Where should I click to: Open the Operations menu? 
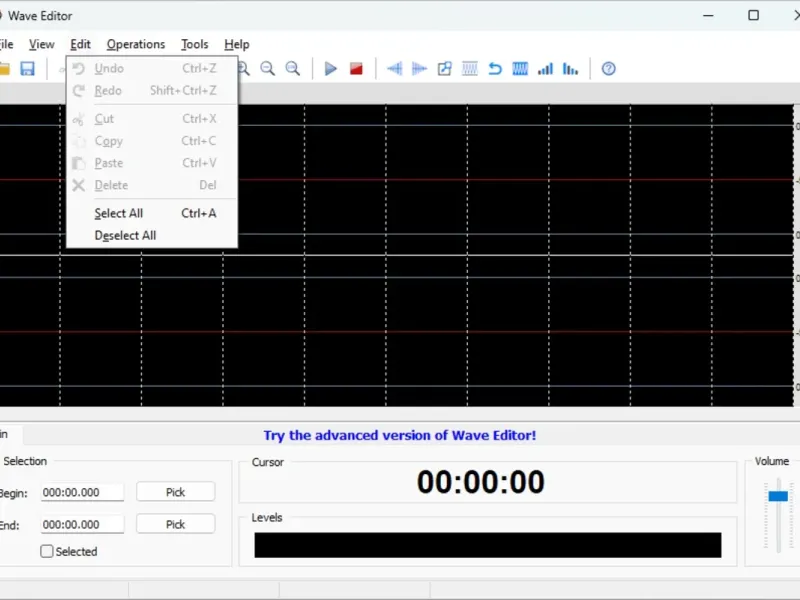136,44
